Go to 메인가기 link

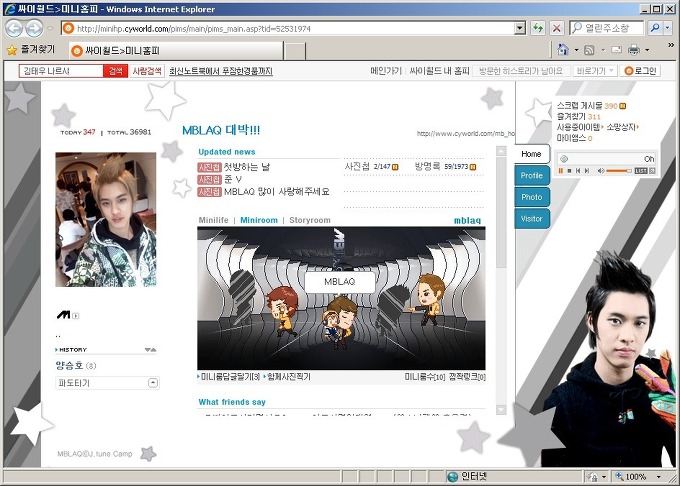pyautogui.click(x=386, y=71)
